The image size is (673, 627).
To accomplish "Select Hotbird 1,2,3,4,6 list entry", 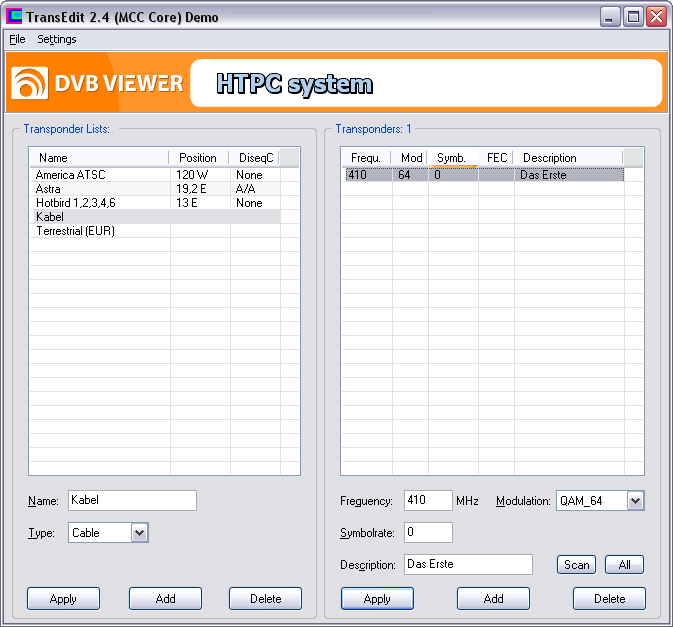I will (76, 203).
